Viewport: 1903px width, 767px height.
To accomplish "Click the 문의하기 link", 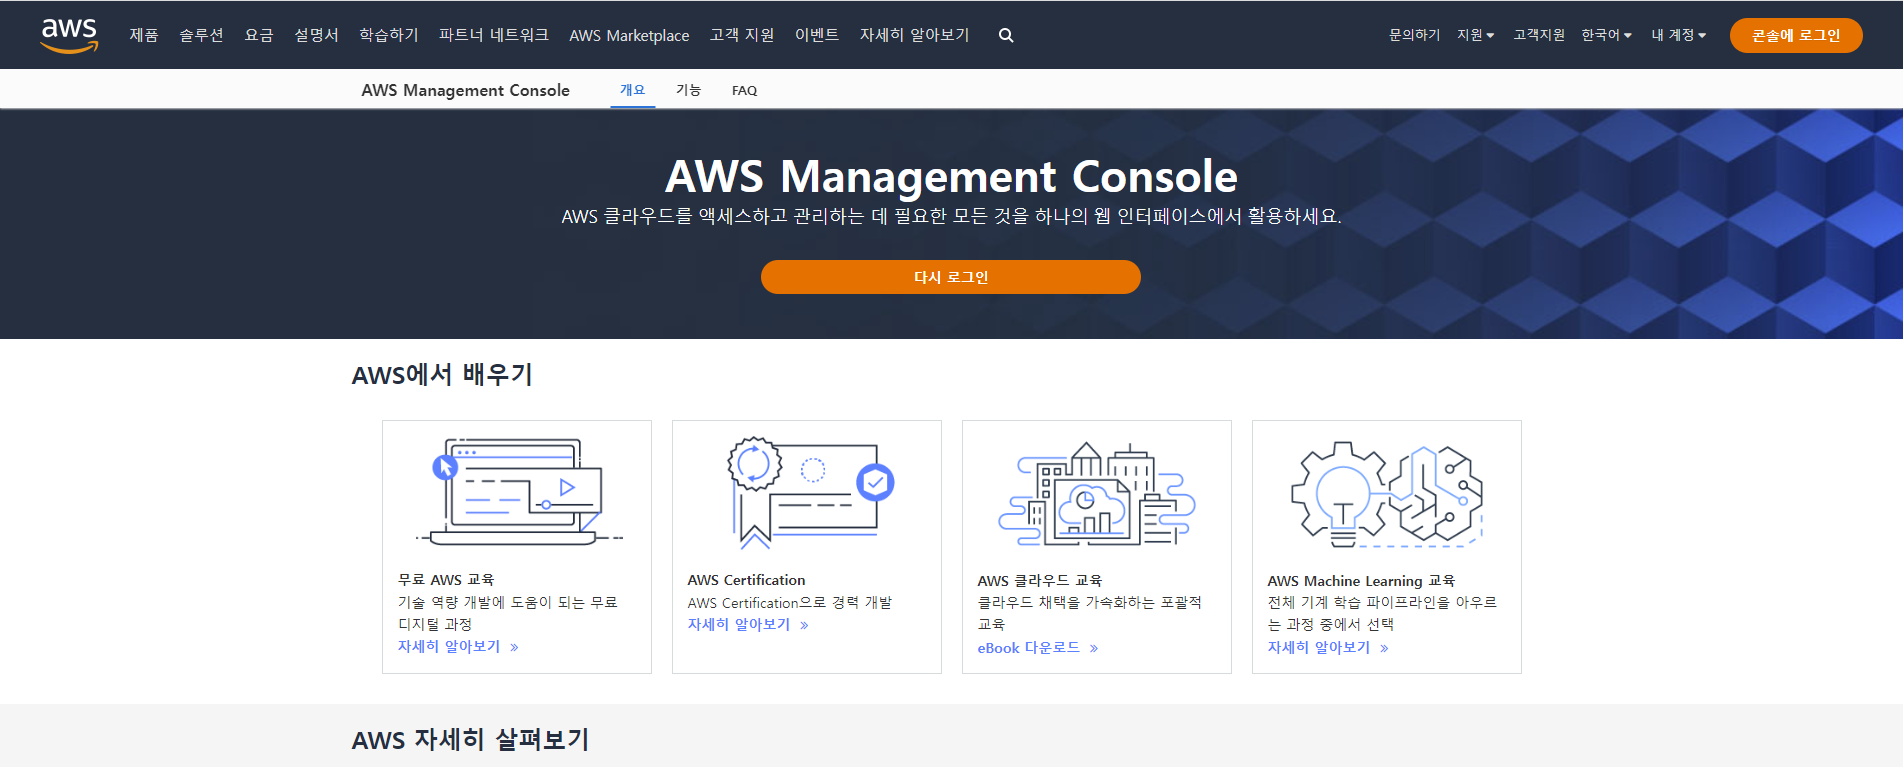I will click(x=1414, y=35).
